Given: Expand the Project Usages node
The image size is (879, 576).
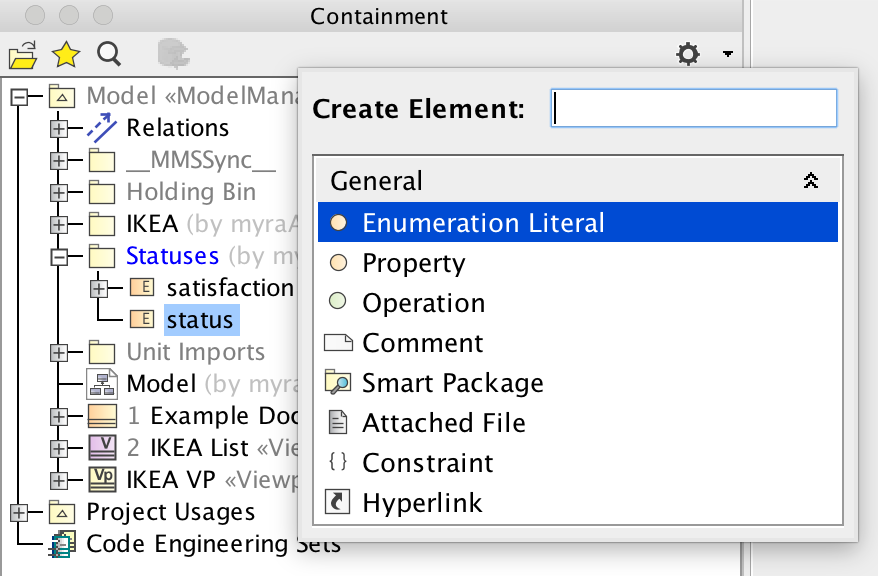Looking at the screenshot, I should coord(19,512).
